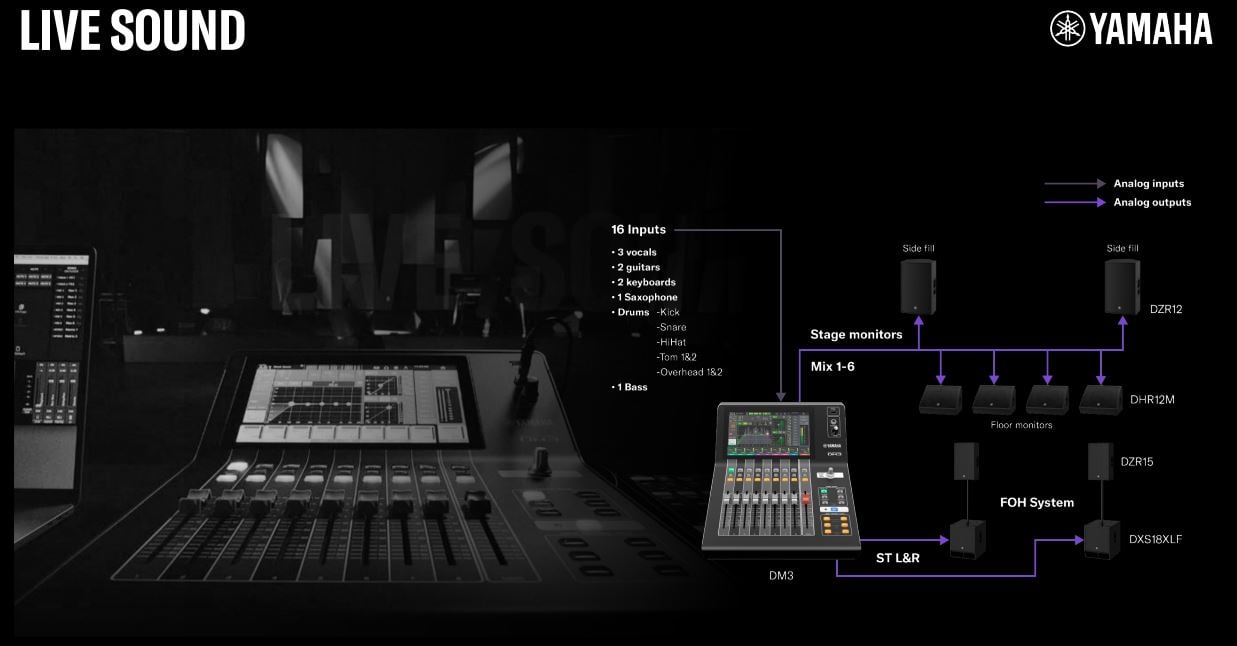Click the "DZR12" model label

[x=1165, y=310]
